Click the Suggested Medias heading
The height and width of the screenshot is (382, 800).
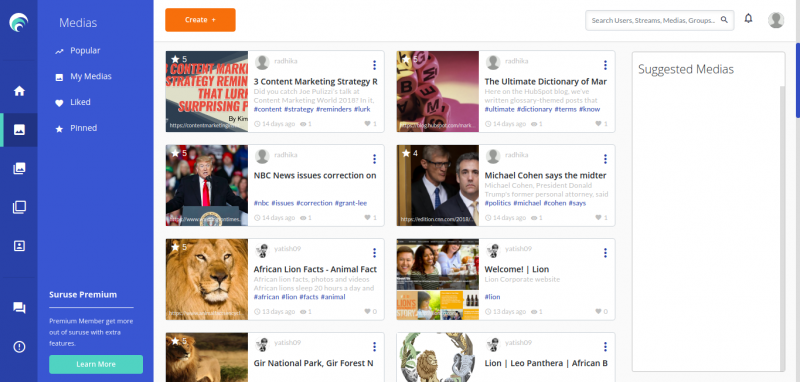(x=686, y=69)
